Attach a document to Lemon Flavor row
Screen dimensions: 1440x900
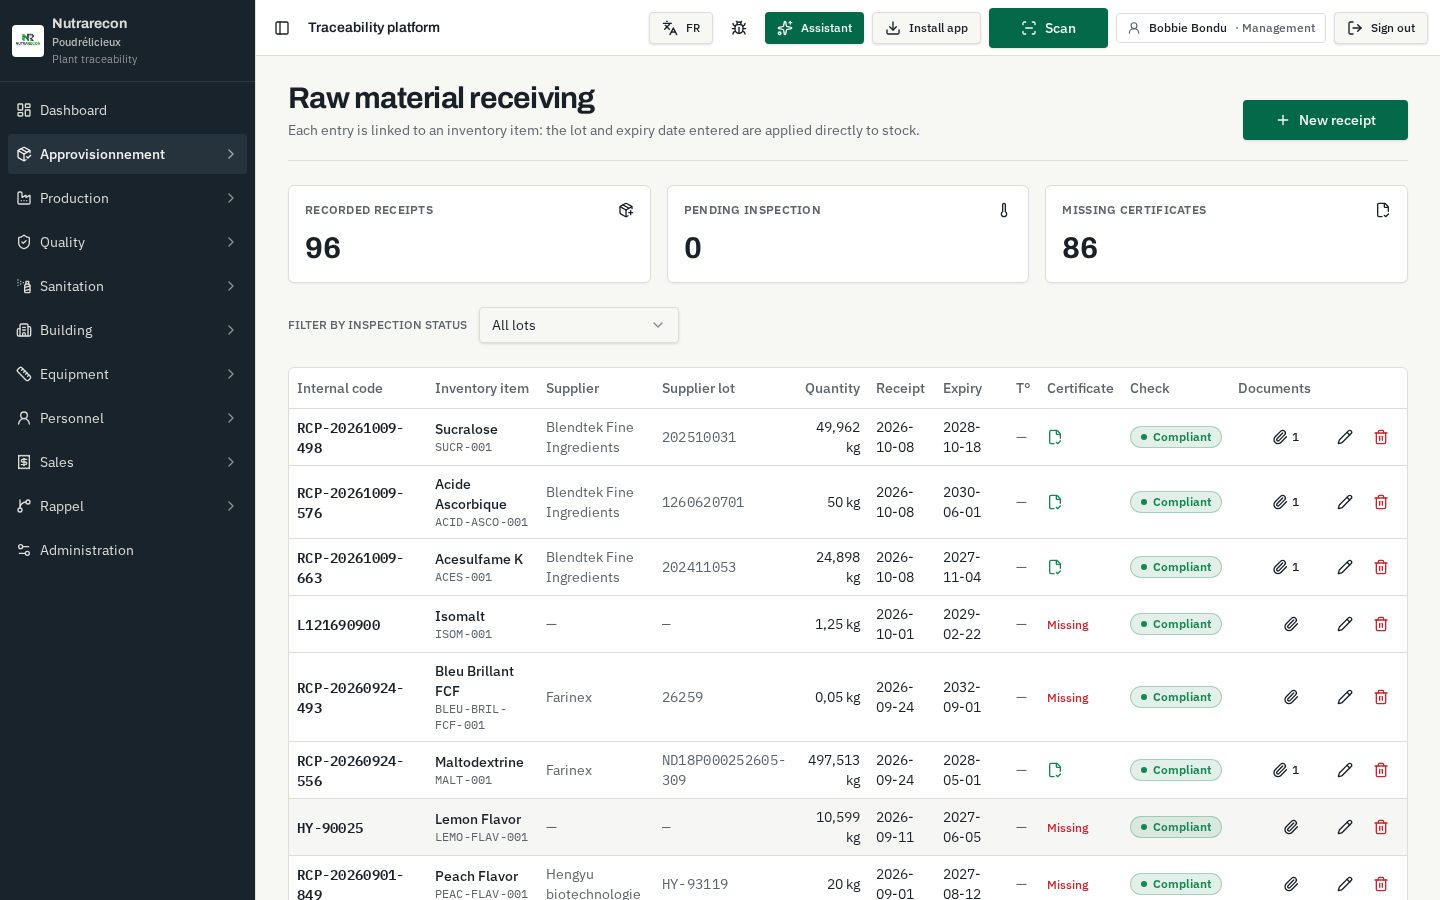coord(1291,827)
